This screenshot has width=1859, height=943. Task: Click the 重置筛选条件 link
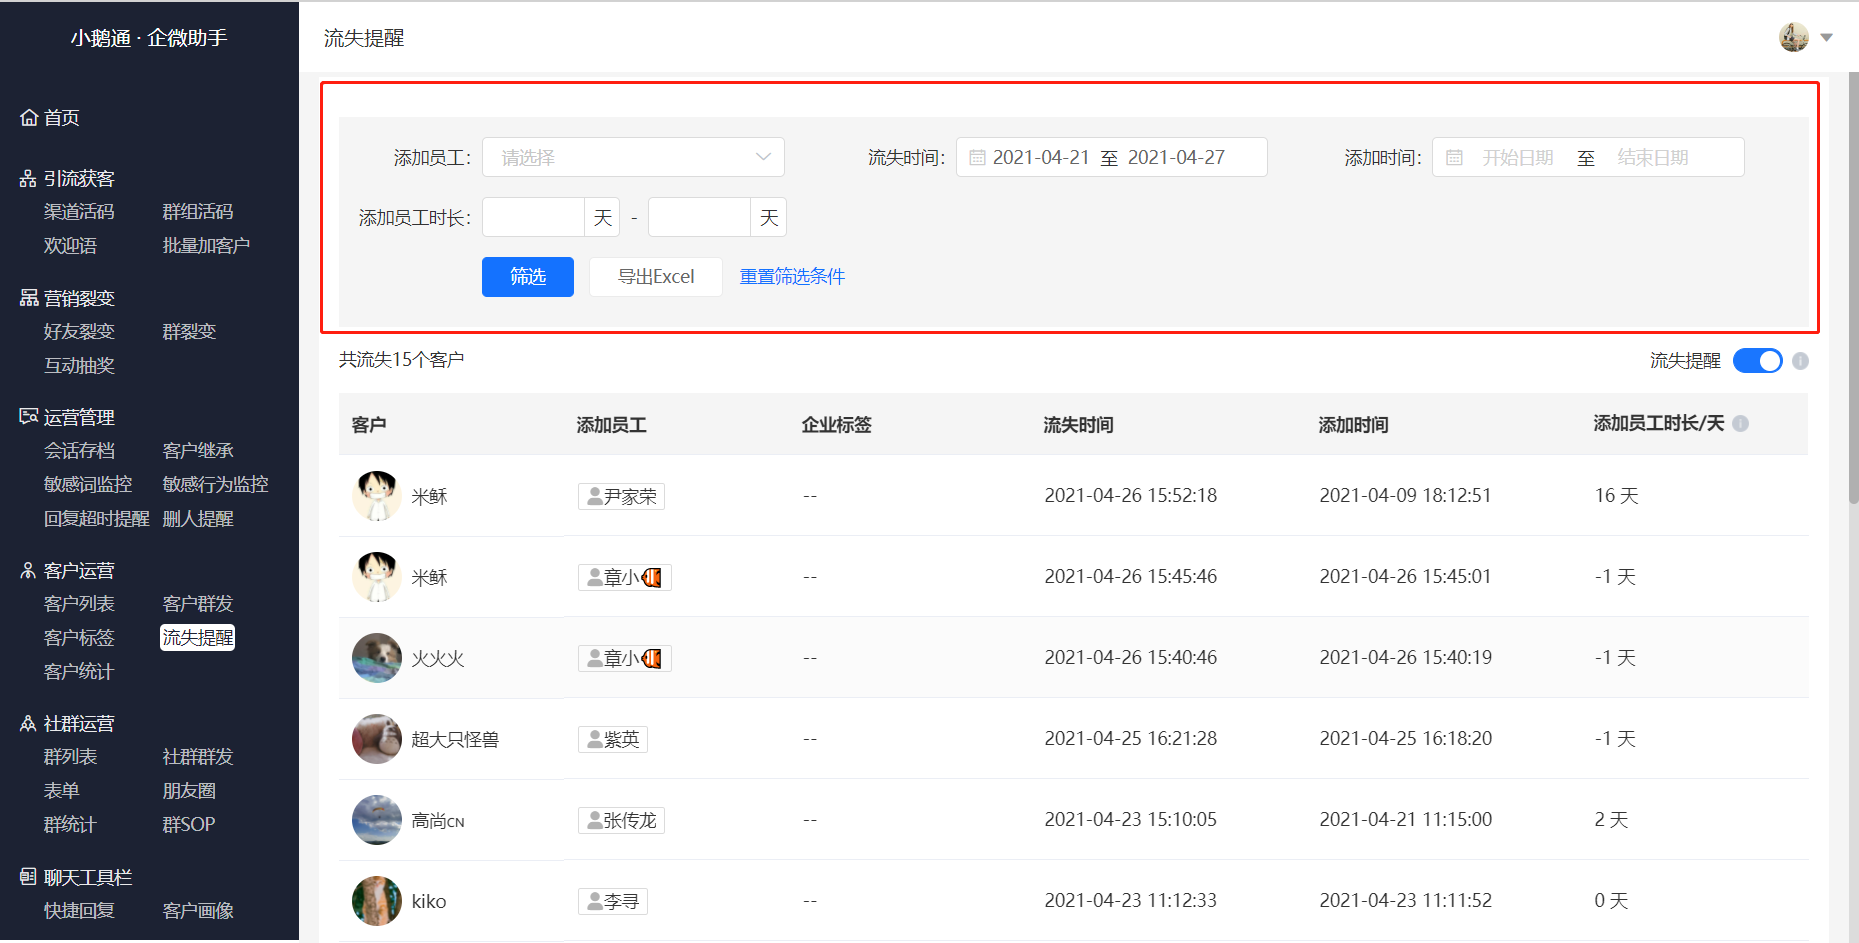[x=792, y=277]
